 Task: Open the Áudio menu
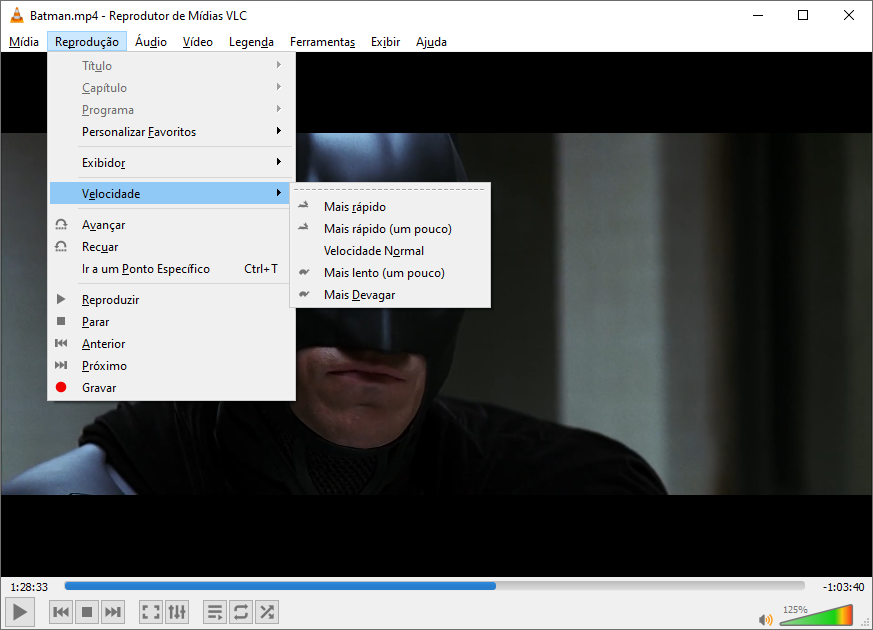tap(151, 42)
